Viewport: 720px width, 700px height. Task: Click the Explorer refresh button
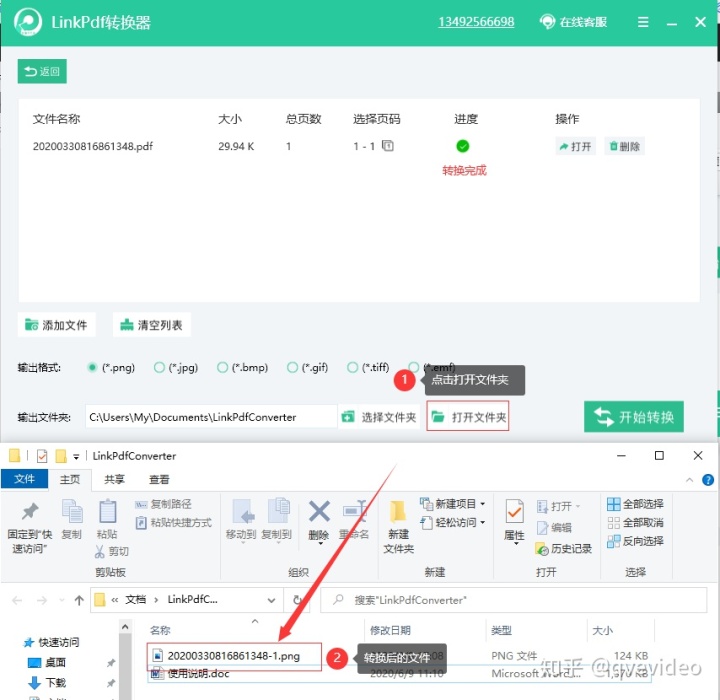(x=298, y=600)
